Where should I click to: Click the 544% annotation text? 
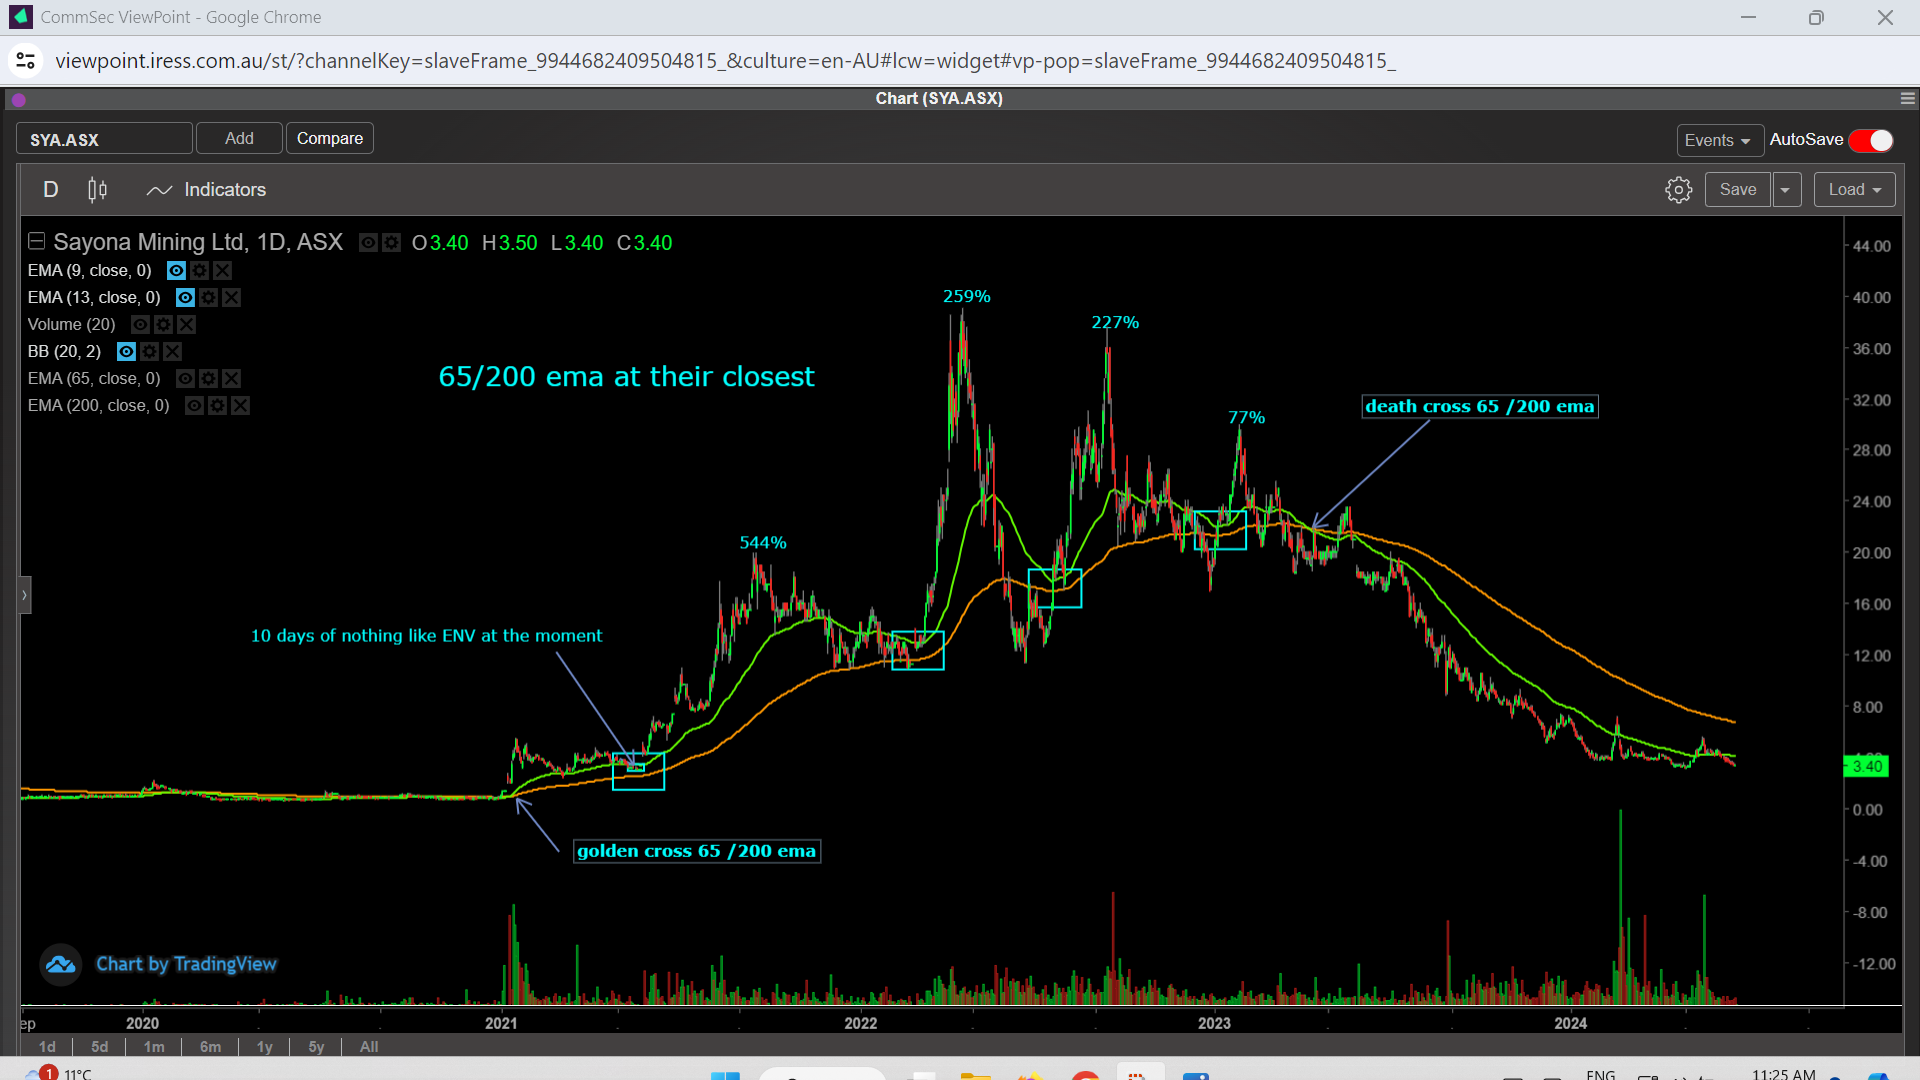(763, 543)
